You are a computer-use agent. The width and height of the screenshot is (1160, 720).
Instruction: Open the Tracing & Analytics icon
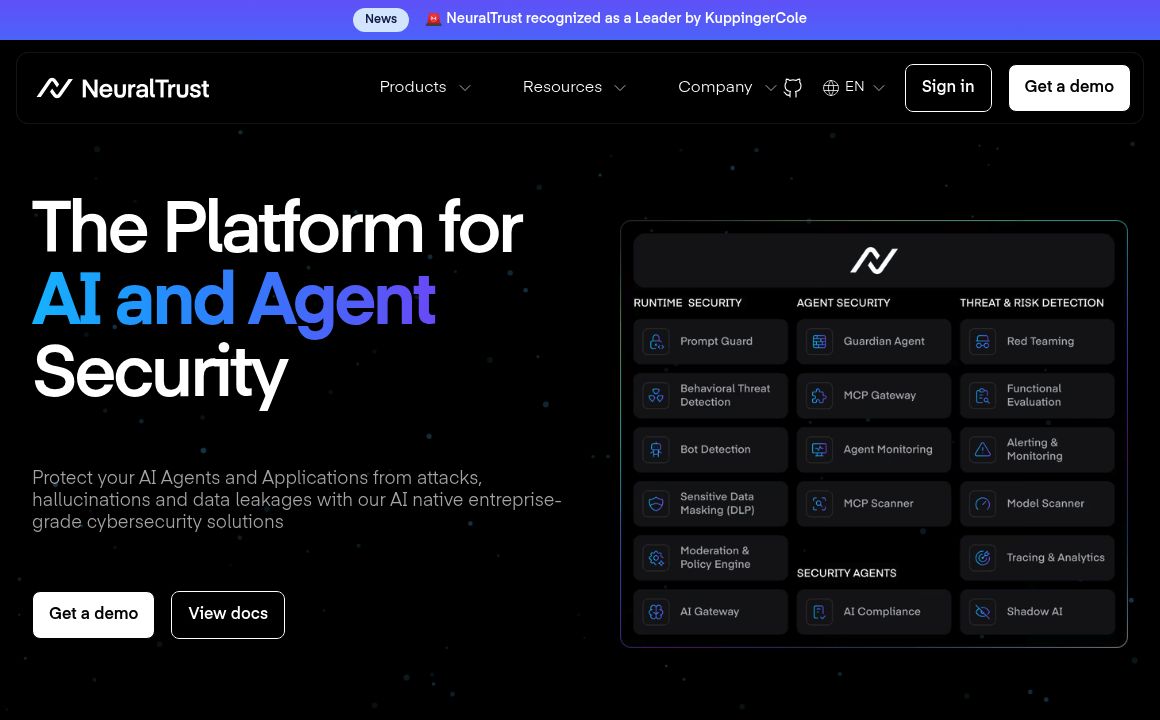tap(982, 558)
